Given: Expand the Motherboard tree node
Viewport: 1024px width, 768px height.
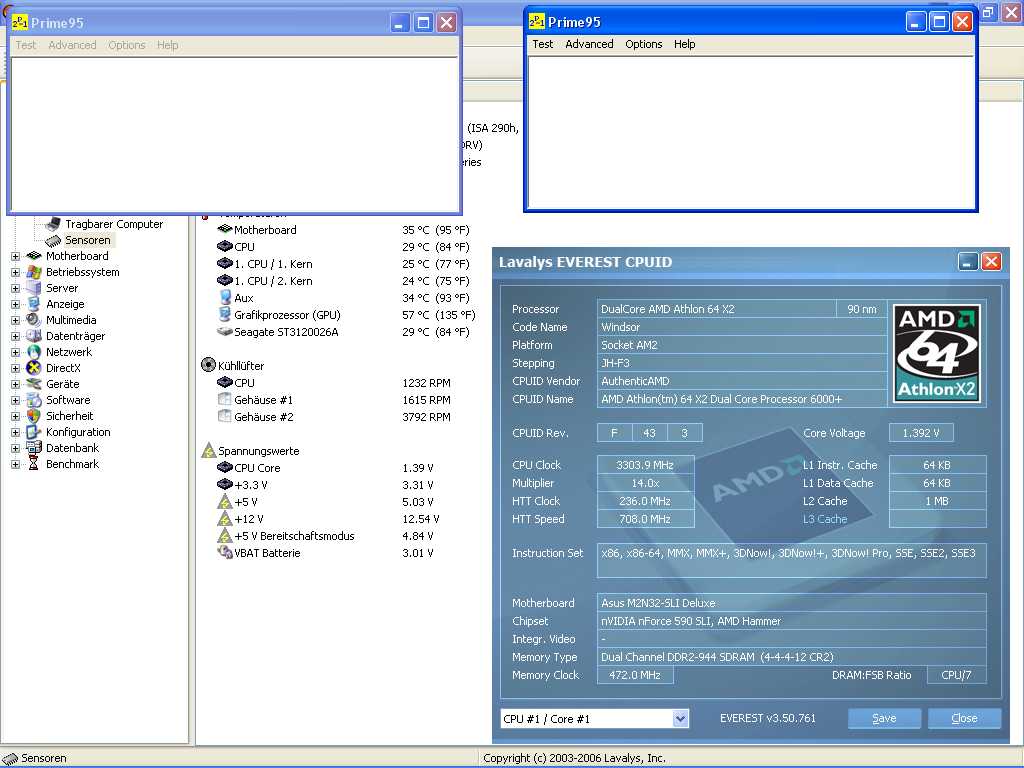Looking at the screenshot, I should coord(16,256).
